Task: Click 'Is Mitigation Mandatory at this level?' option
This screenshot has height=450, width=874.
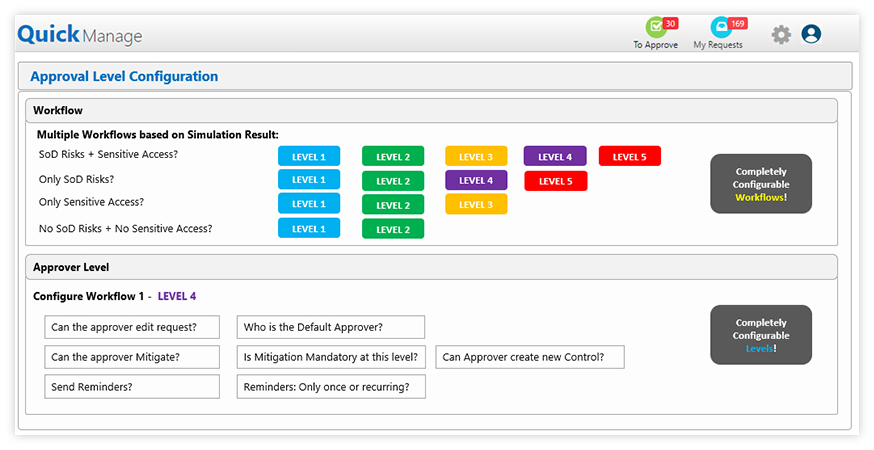Action: click(331, 357)
